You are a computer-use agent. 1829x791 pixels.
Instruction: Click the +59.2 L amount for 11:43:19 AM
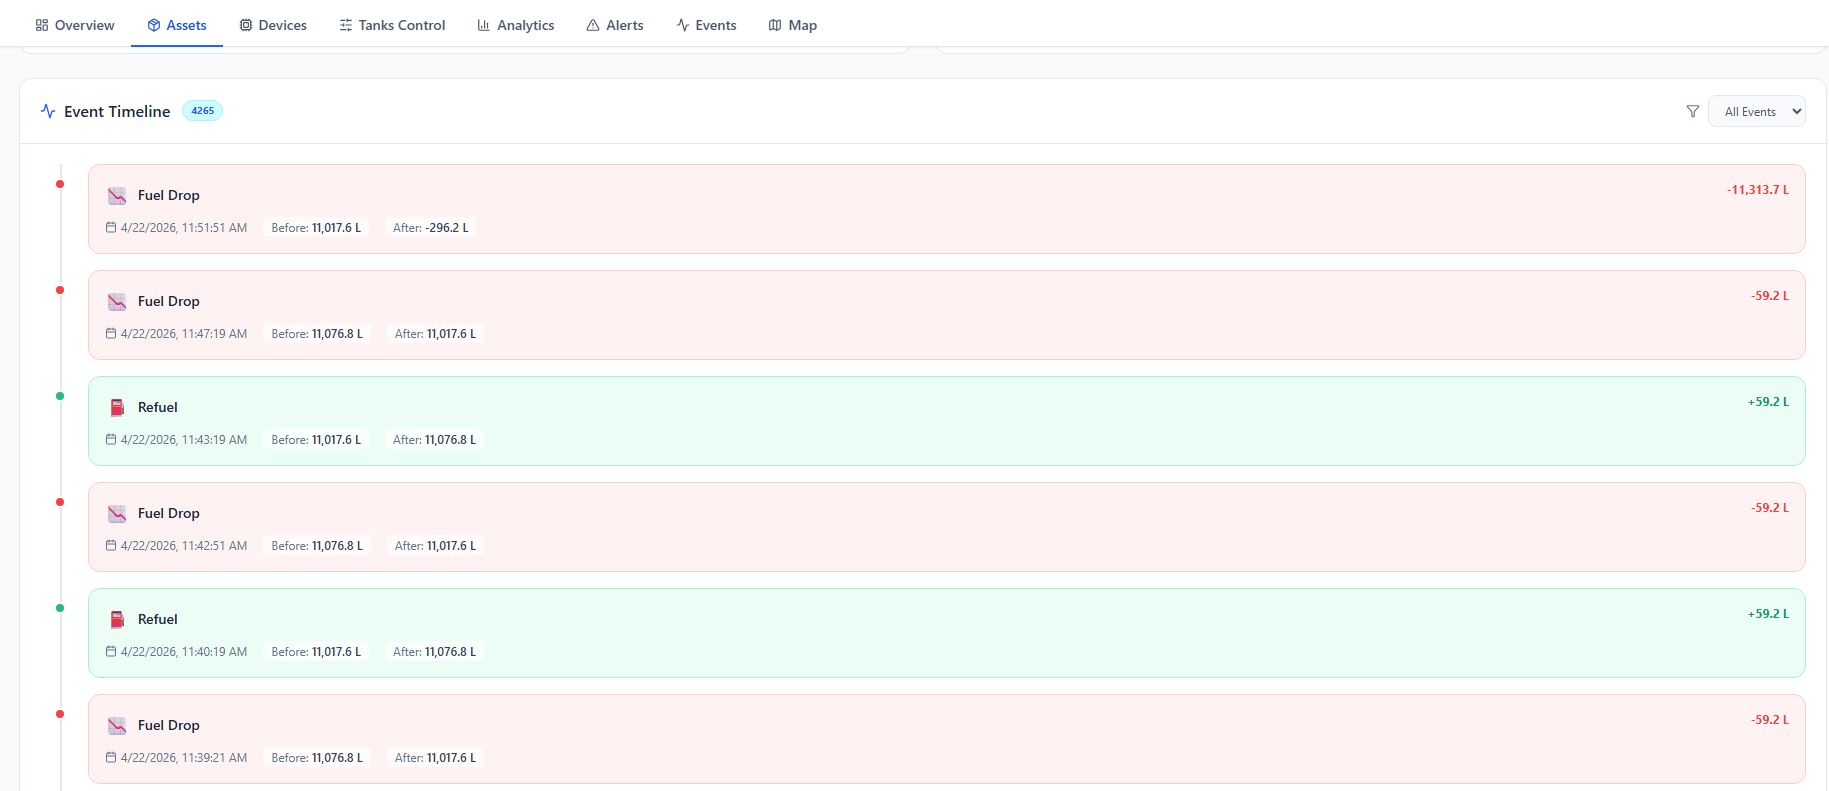[x=1768, y=402]
